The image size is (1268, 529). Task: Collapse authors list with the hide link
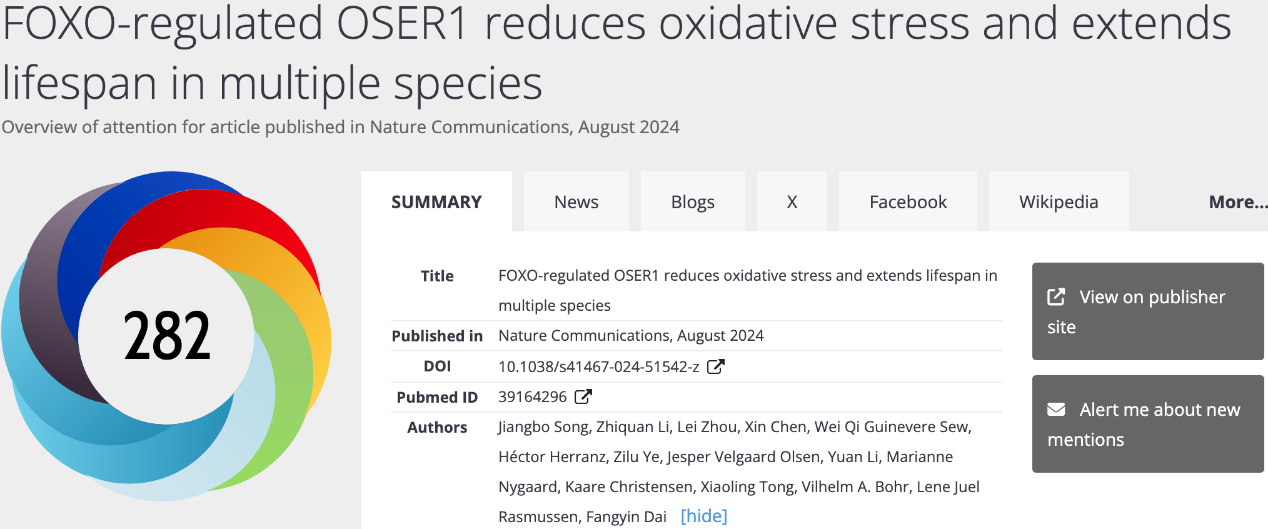(704, 516)
